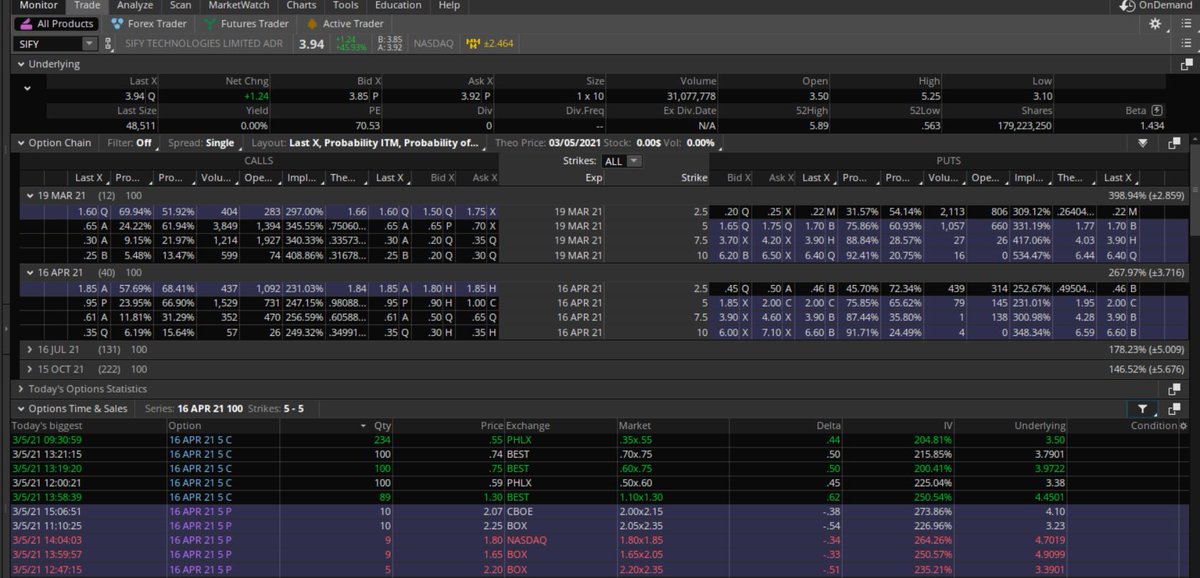Select the Trade tab

87,5
